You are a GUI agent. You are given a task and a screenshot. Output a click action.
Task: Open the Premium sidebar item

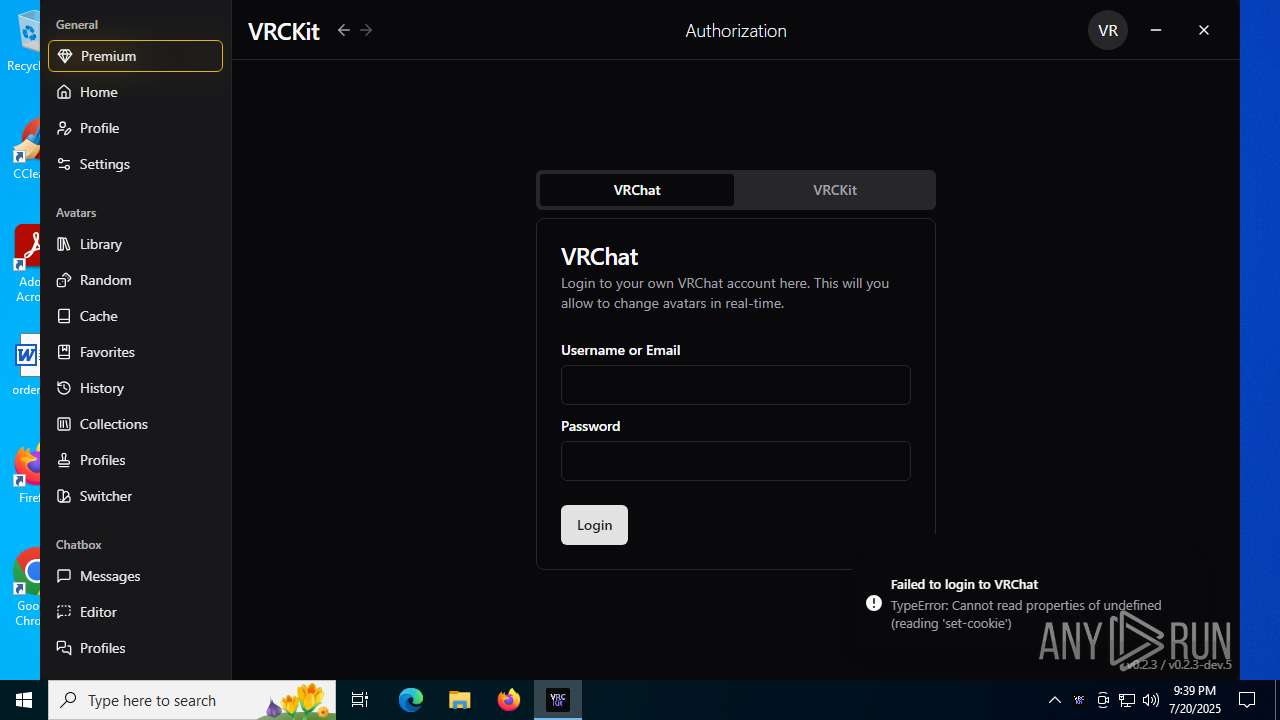(x=135, y=56)
